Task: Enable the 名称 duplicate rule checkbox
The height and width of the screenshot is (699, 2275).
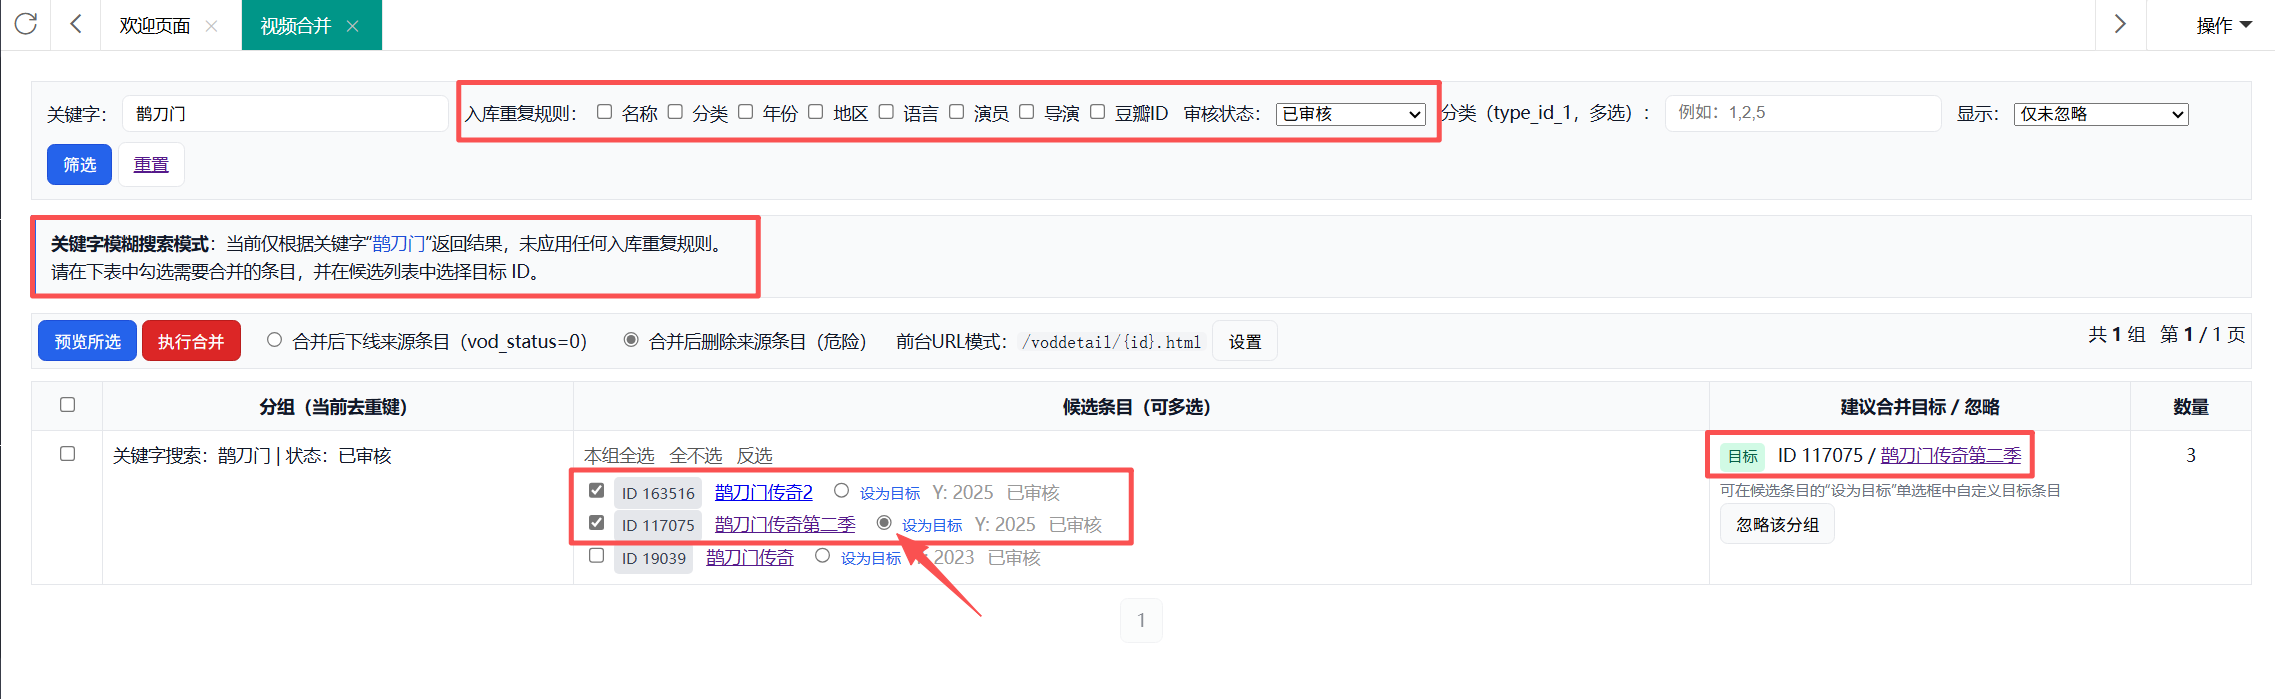Action: click(604, 112)
